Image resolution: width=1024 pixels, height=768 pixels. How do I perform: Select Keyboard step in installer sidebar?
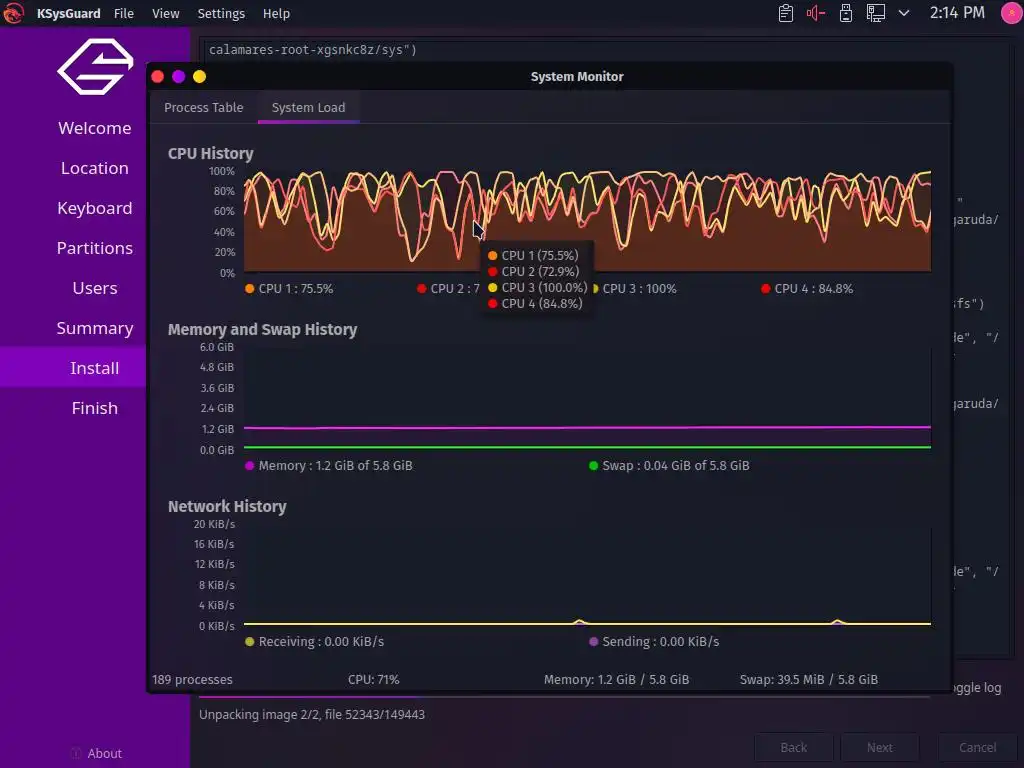point(95,208)
